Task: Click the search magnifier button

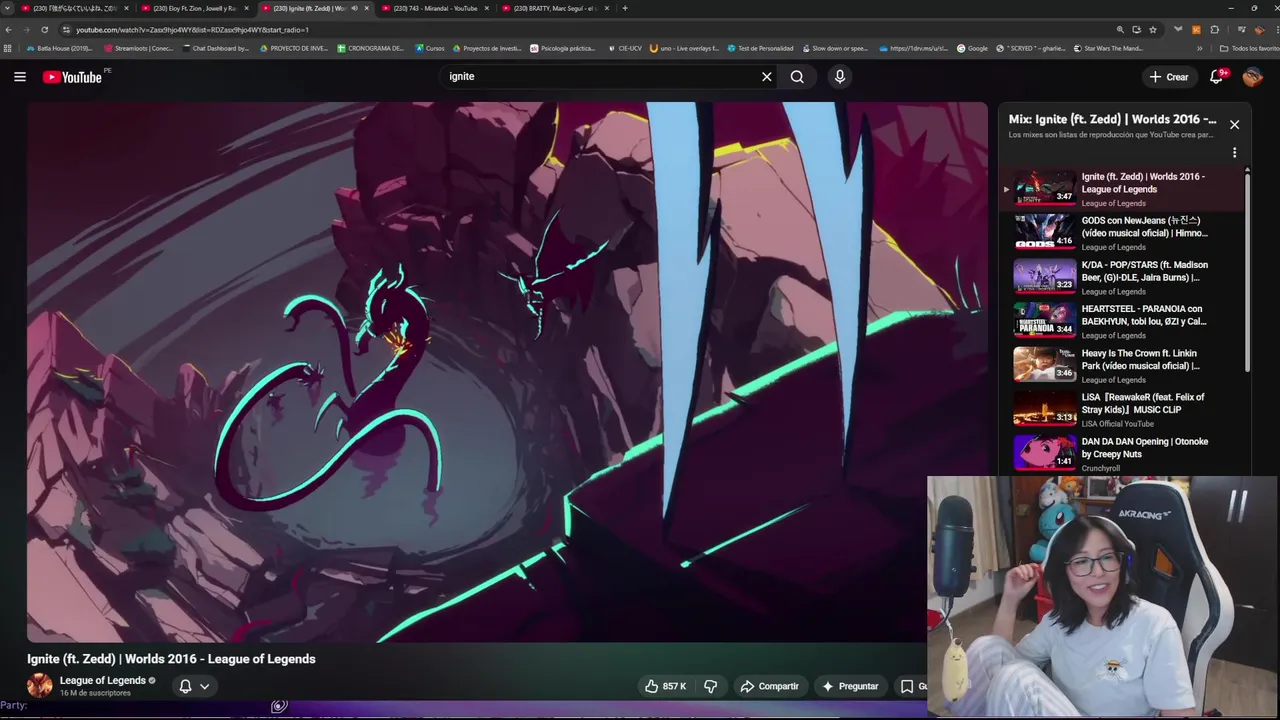Action: [797, 76]
